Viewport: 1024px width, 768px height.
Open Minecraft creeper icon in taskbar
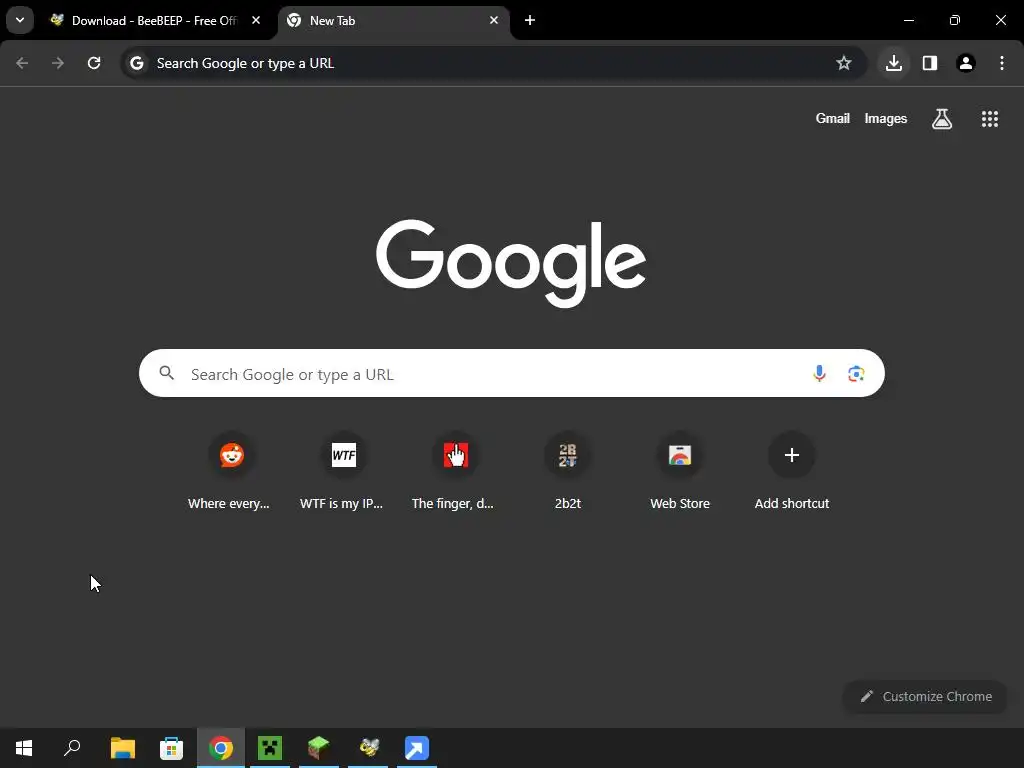pos(270,748)
